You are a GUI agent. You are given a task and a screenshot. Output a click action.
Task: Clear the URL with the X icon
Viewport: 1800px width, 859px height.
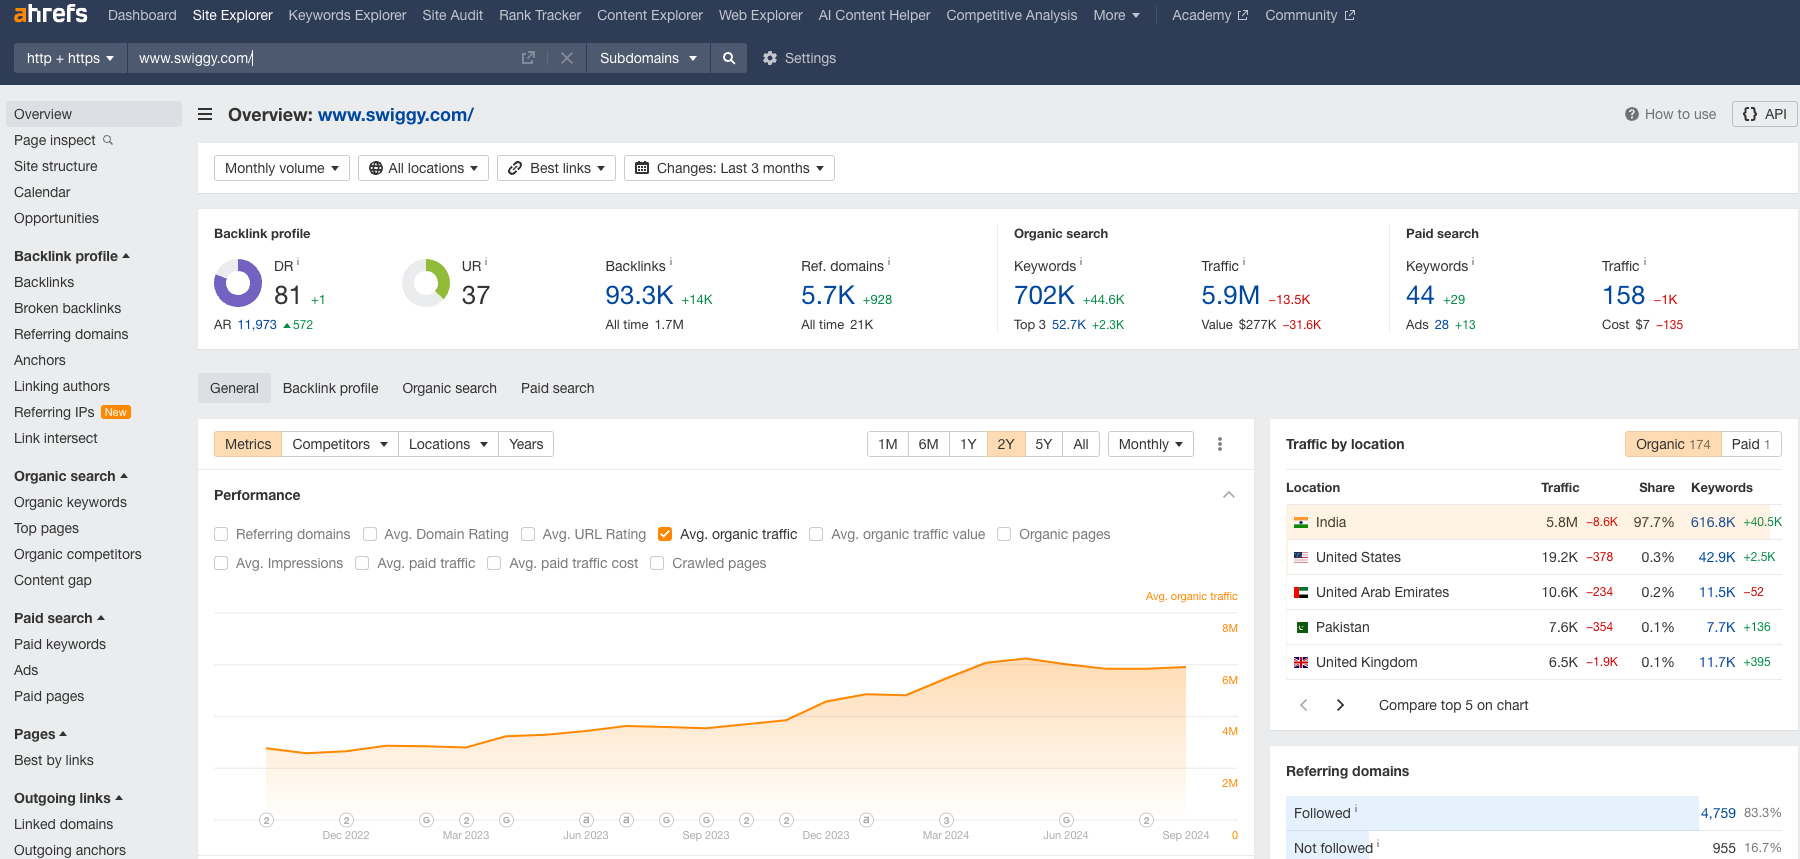point(567,58)
